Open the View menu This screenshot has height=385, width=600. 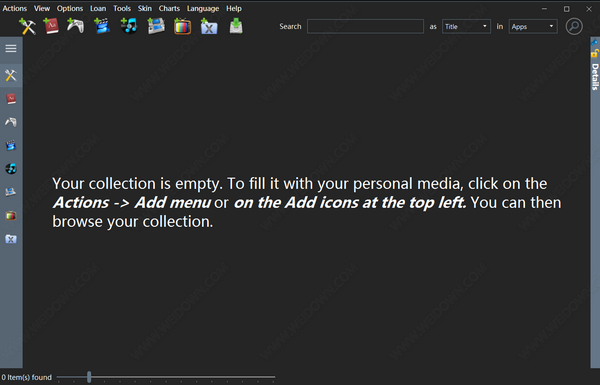(x=42, y=8)
